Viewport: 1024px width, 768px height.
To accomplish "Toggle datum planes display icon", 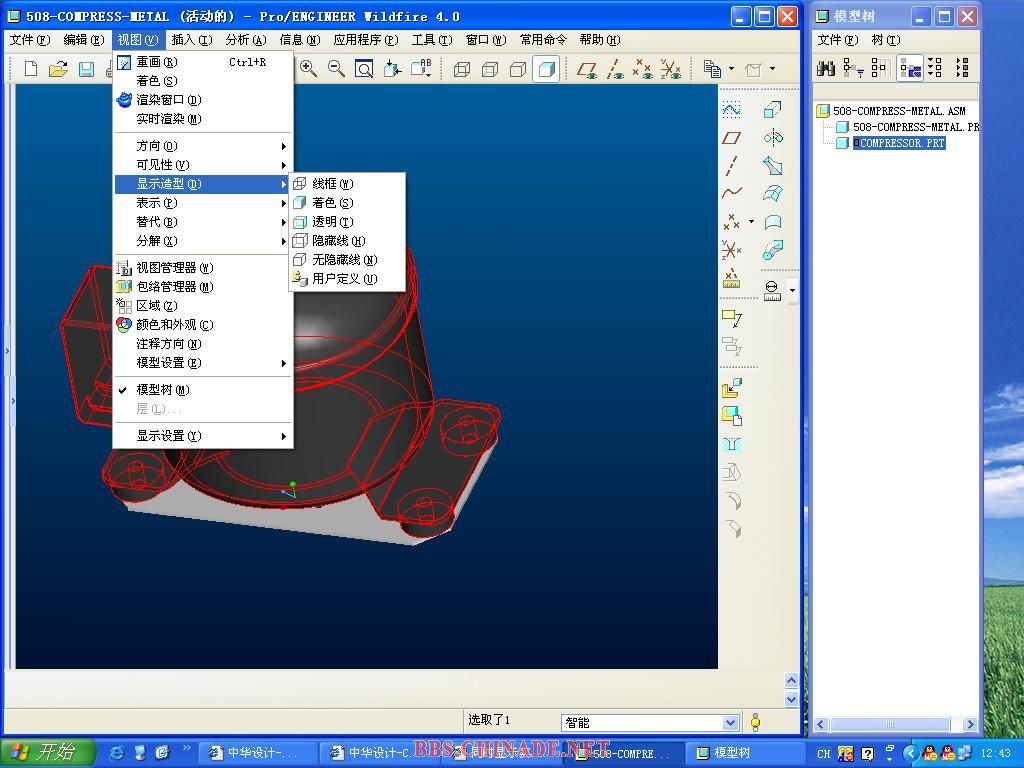I will (587, 69).
